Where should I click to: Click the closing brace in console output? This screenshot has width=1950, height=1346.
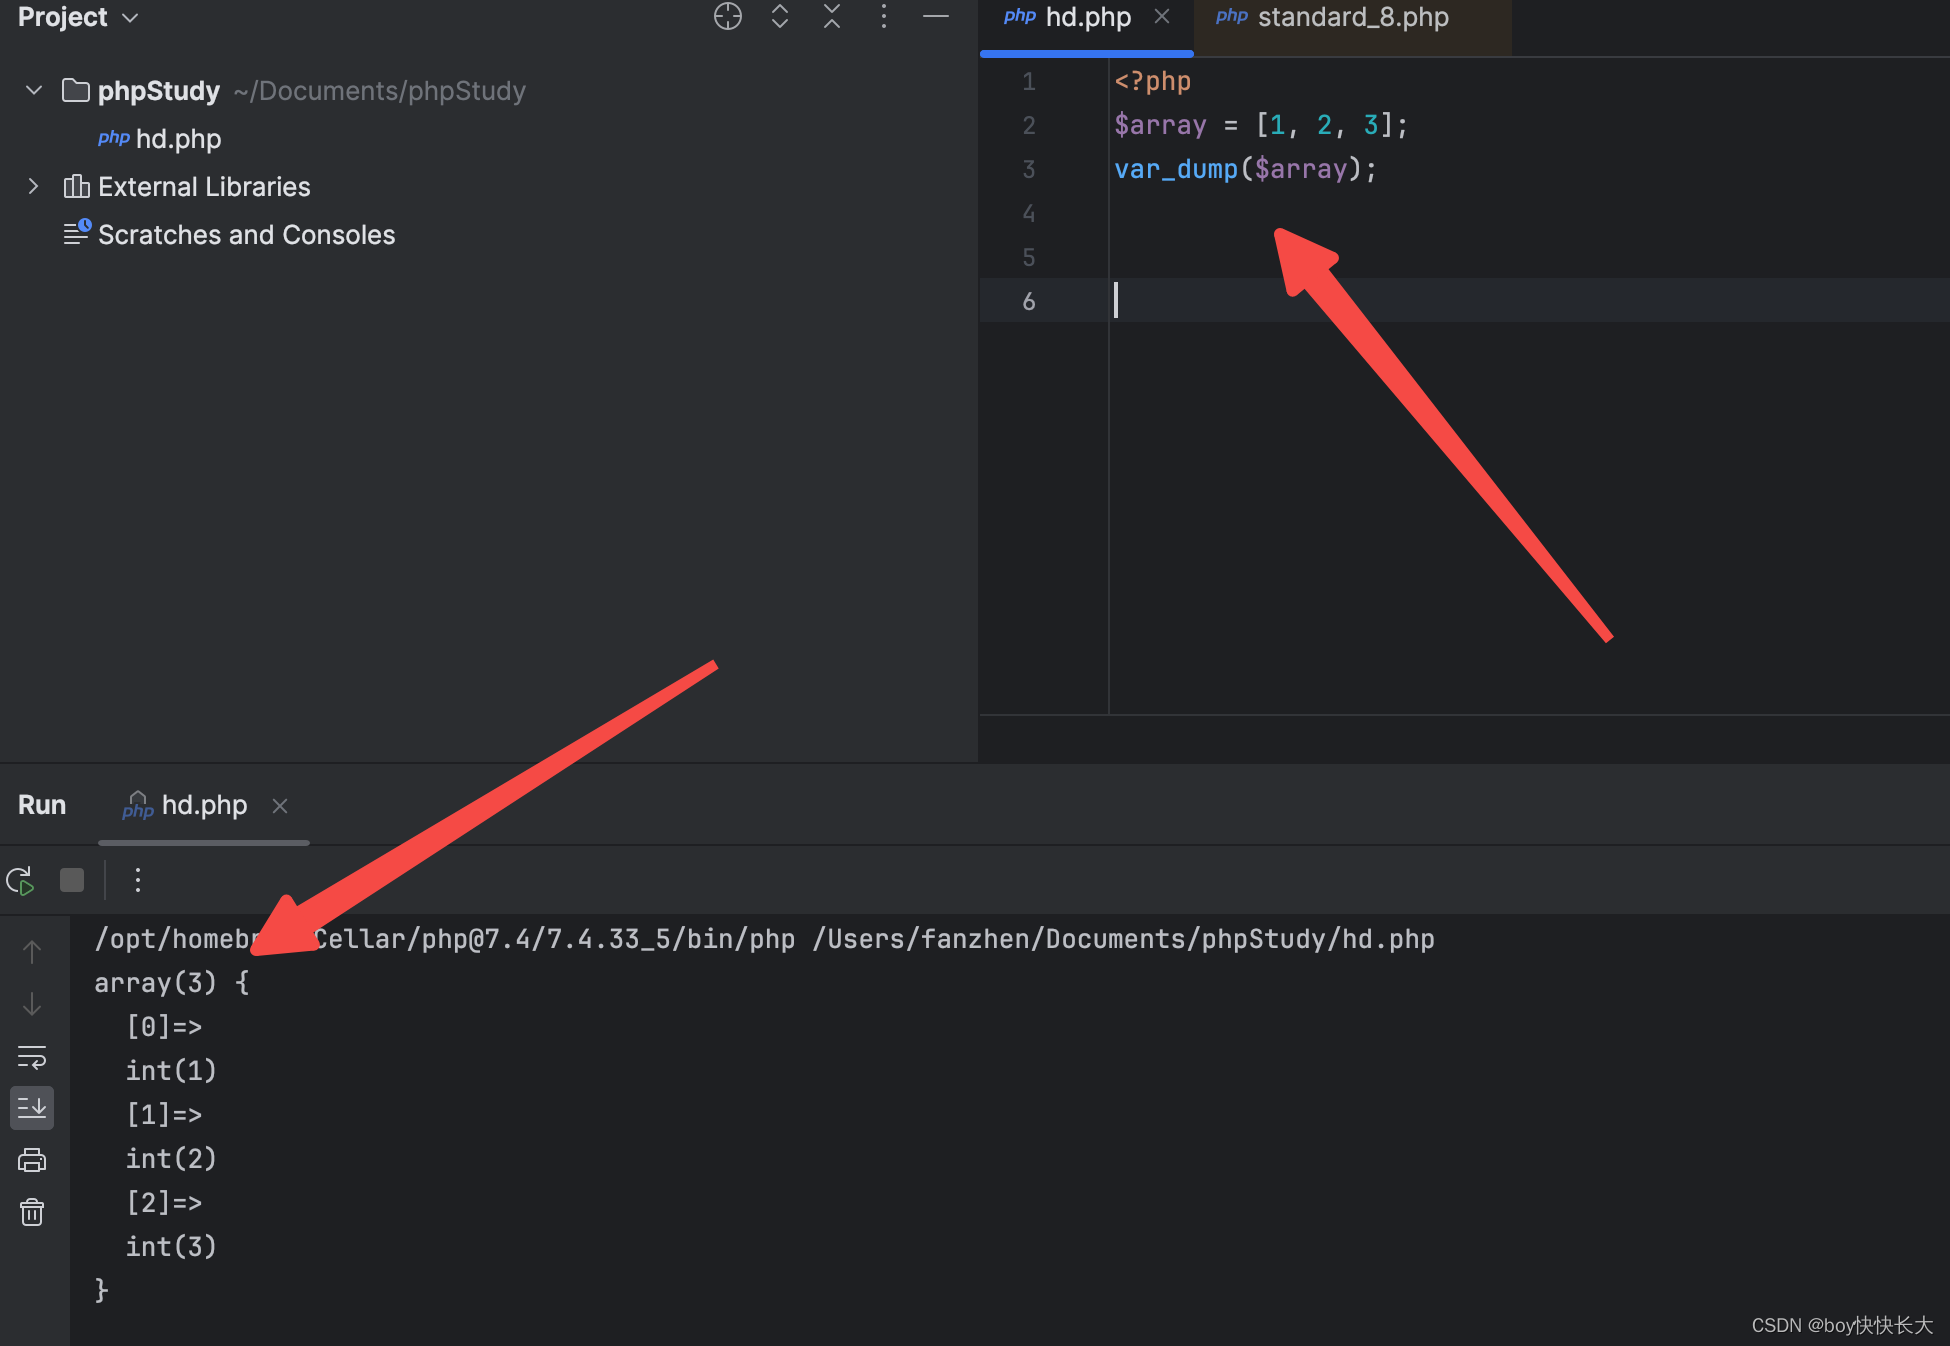[101, 1290]
